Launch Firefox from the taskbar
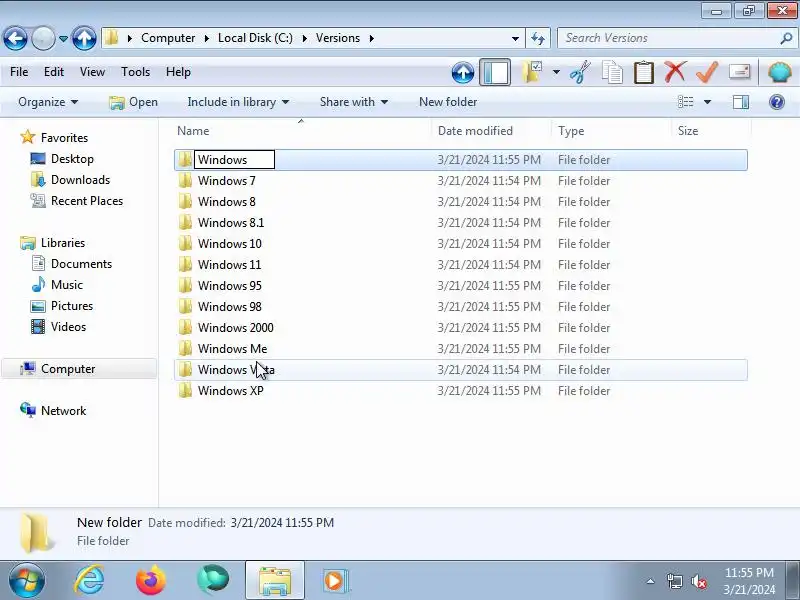800x600 pixels. (x=151, y=581)
